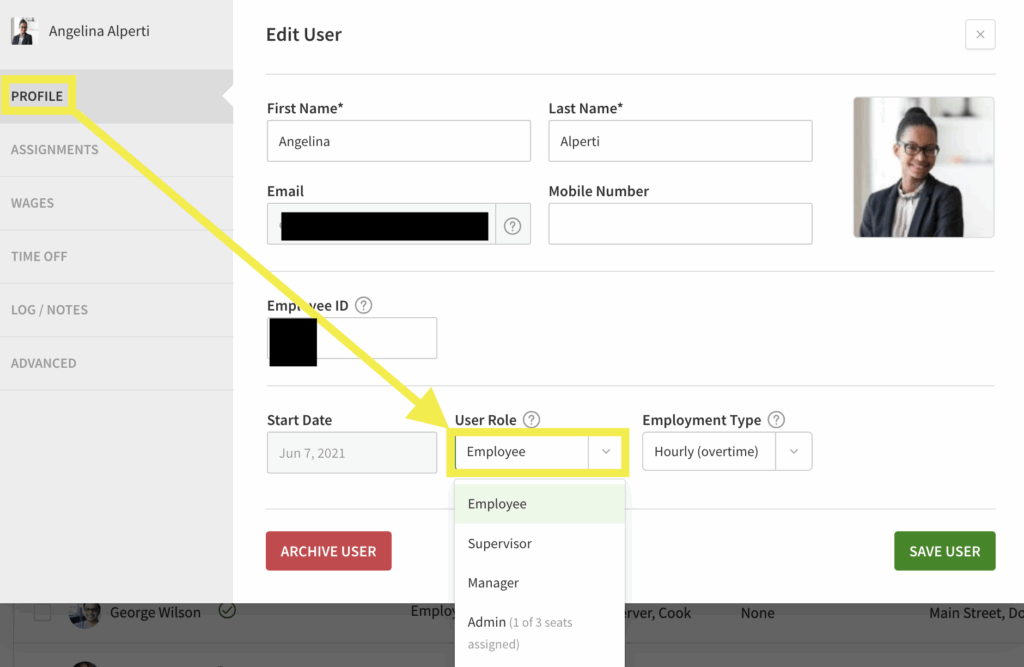Click the Mobile Number input field
This screenshot has height=667, width=1024.
click(680, 224)
